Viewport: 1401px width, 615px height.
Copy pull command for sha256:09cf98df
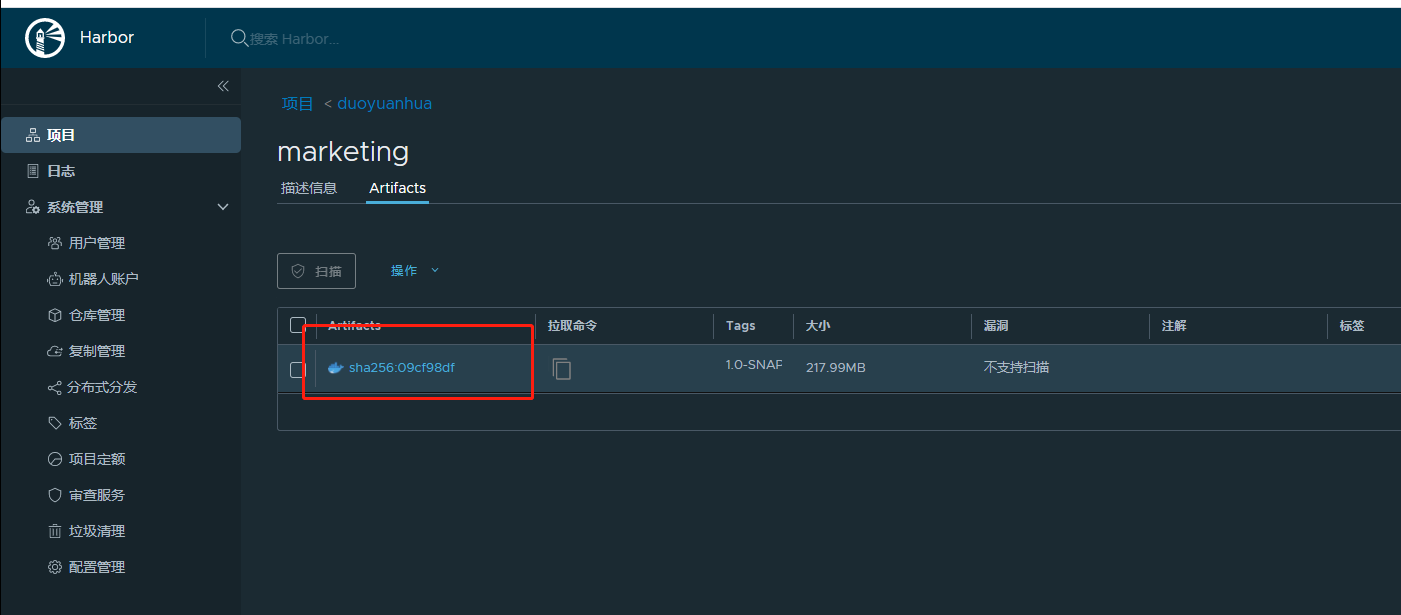coord(562,368)
